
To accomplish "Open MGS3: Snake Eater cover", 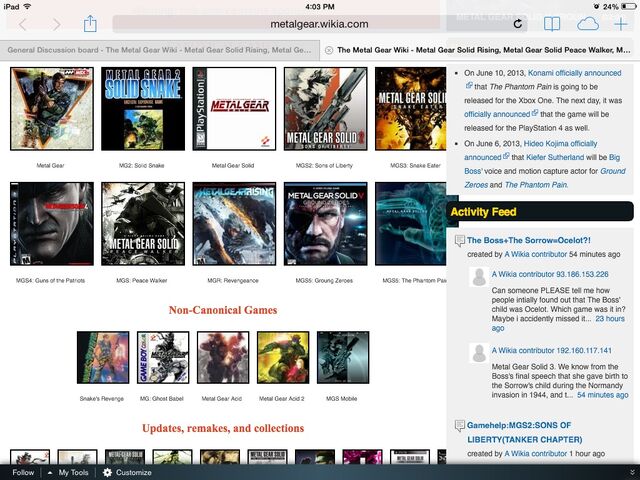I will (411, 109).
